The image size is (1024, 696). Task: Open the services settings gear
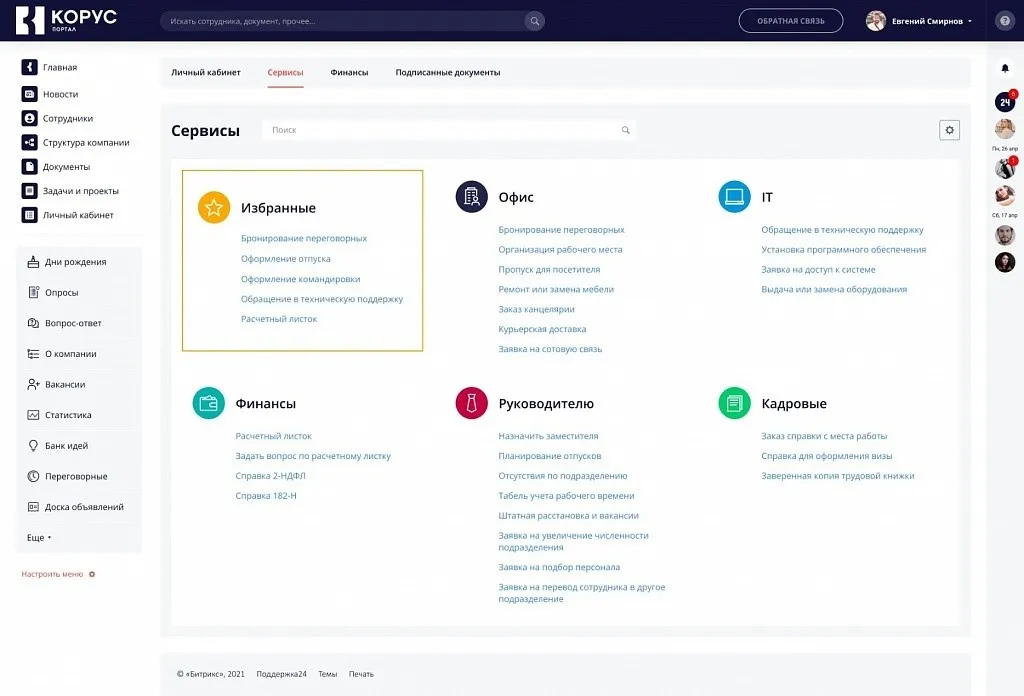pos(949,130)
